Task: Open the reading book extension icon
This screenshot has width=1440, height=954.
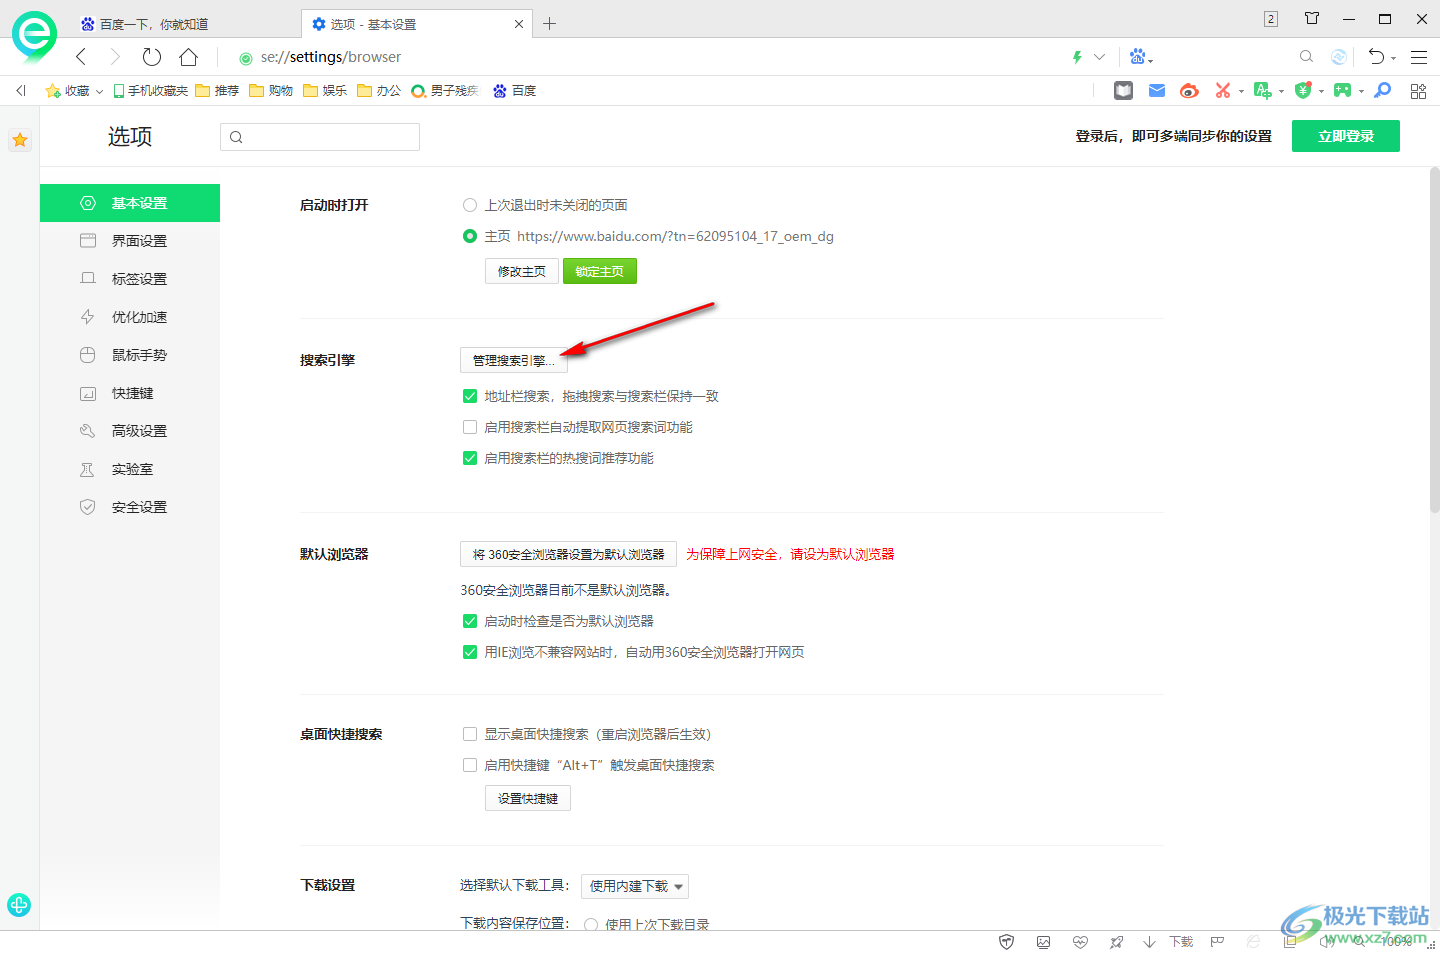Action: point(1124,91)
